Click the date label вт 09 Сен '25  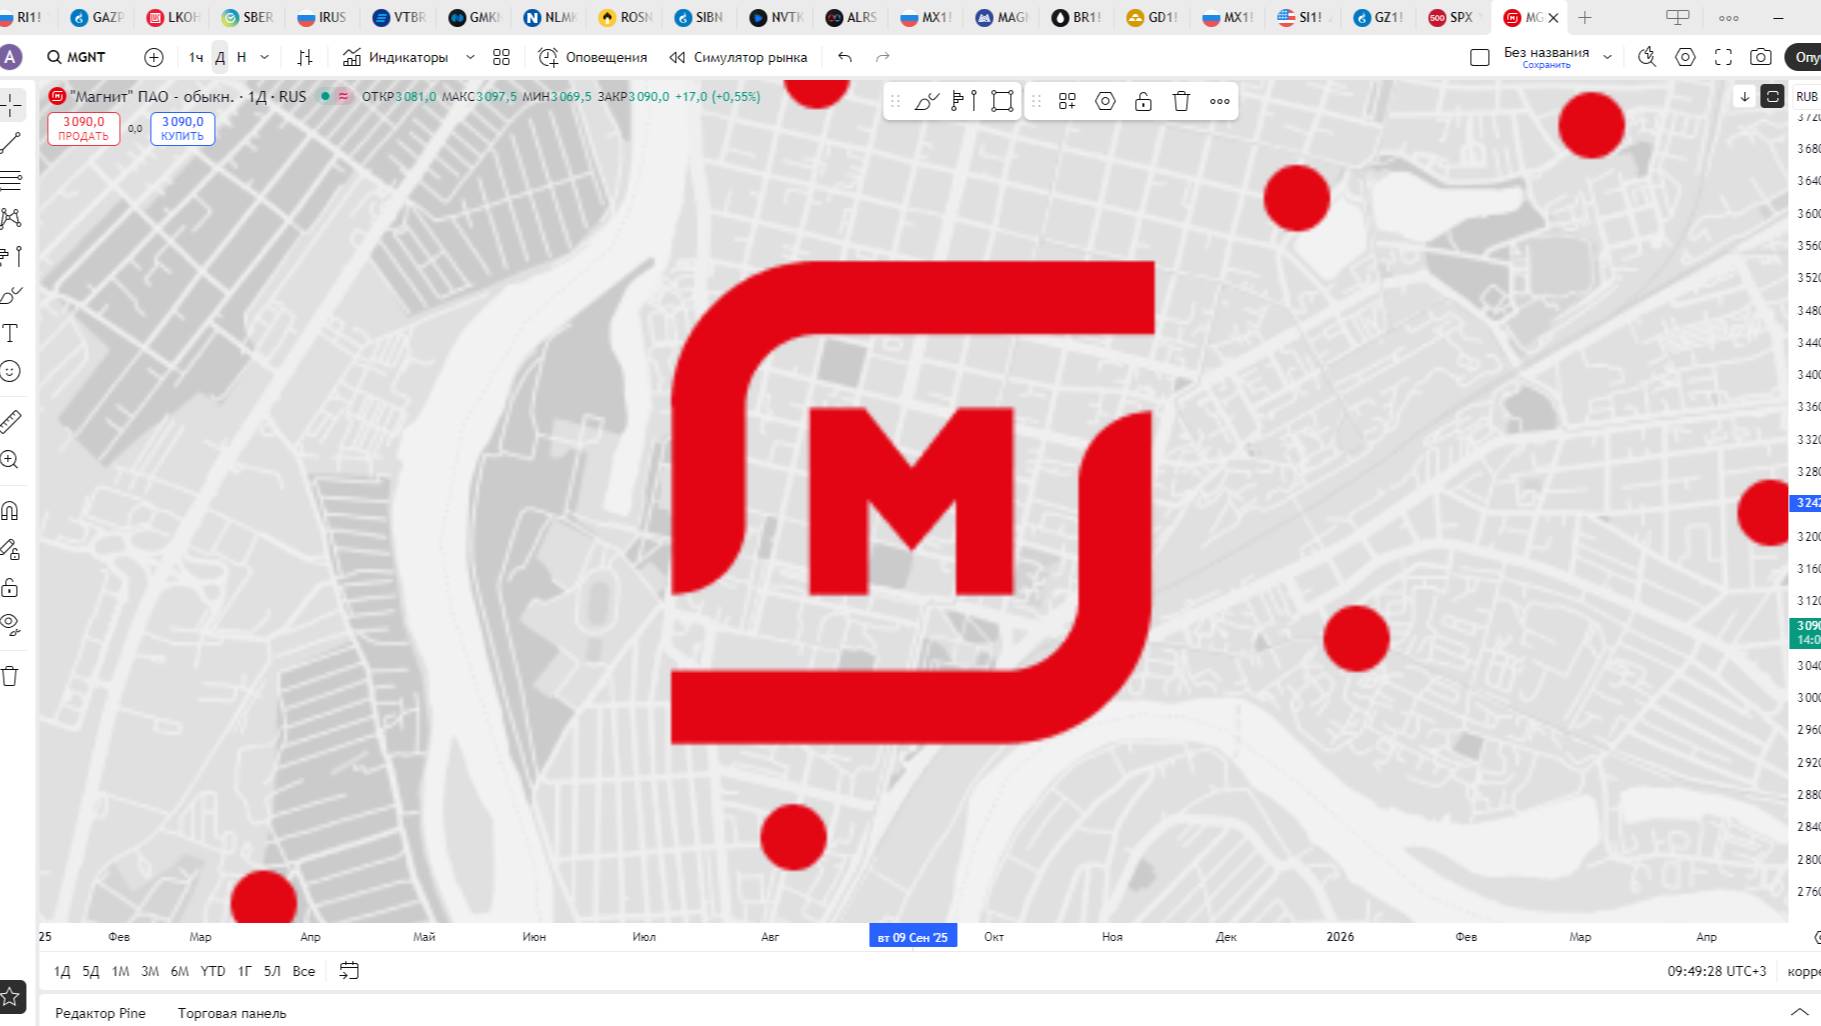(913, 936)
